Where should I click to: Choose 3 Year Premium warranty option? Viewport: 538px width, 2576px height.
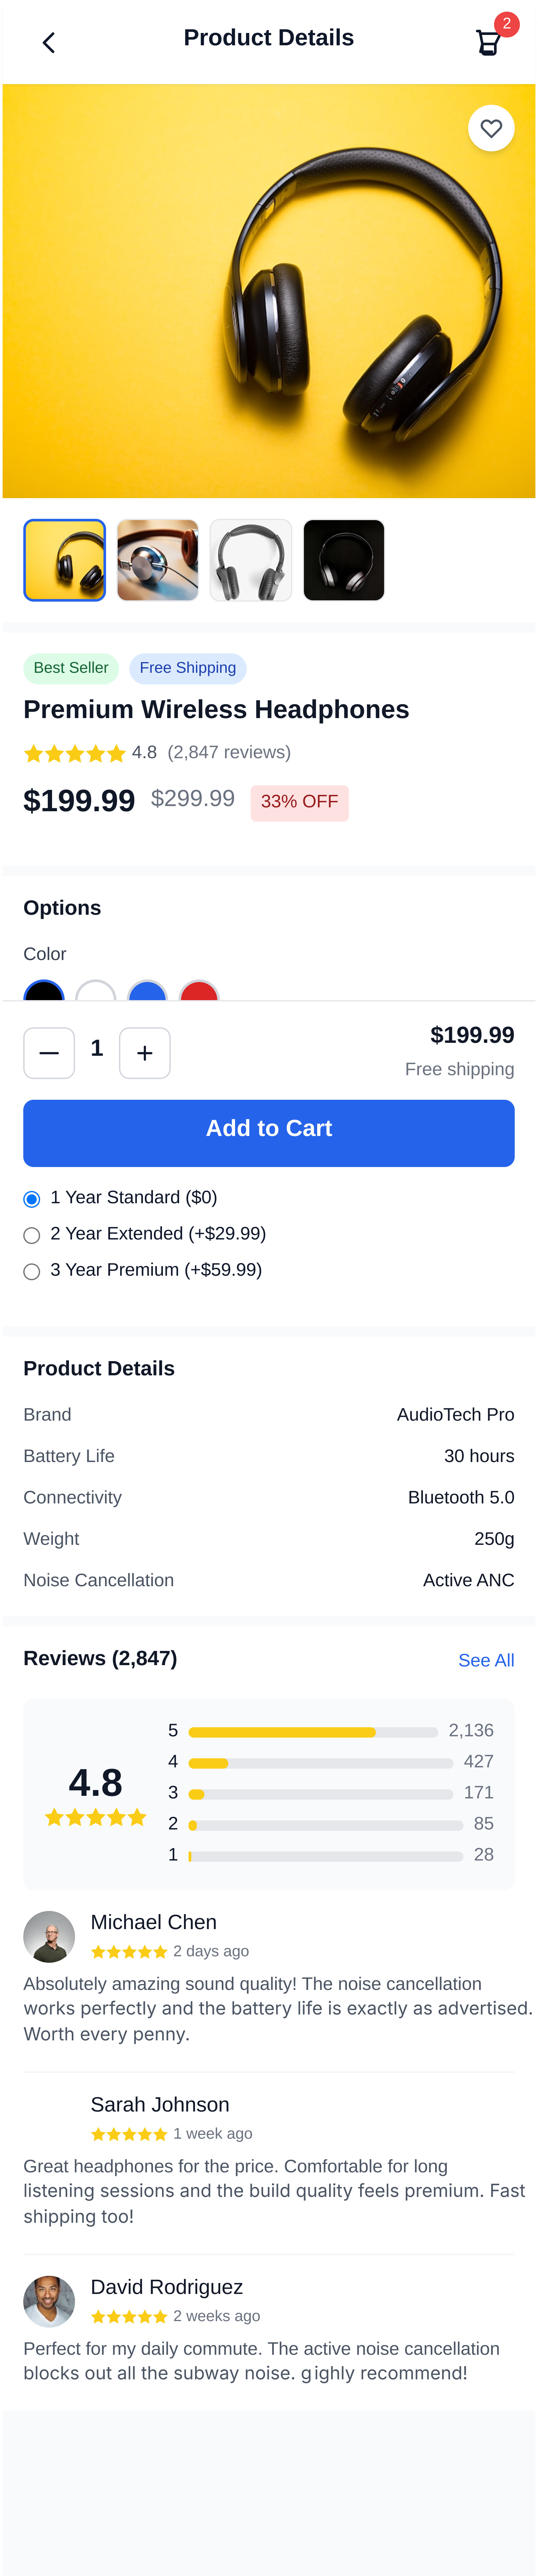click(32, 1271)
